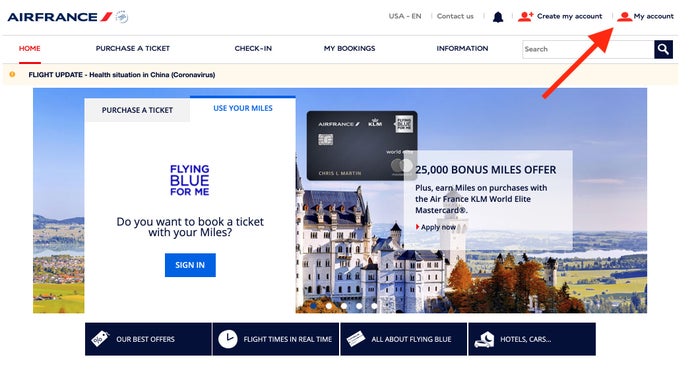Screen dimensions: 700x380
Task: Click the Air France logo
Action: 60,17
